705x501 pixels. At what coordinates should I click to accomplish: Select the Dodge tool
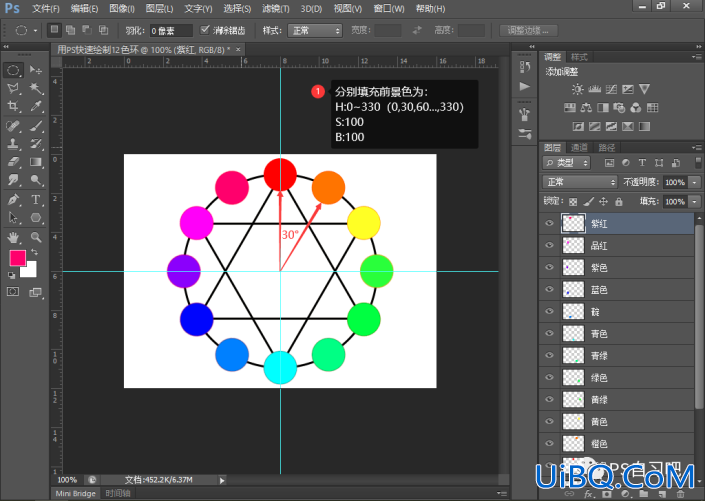tap(36, 180)
